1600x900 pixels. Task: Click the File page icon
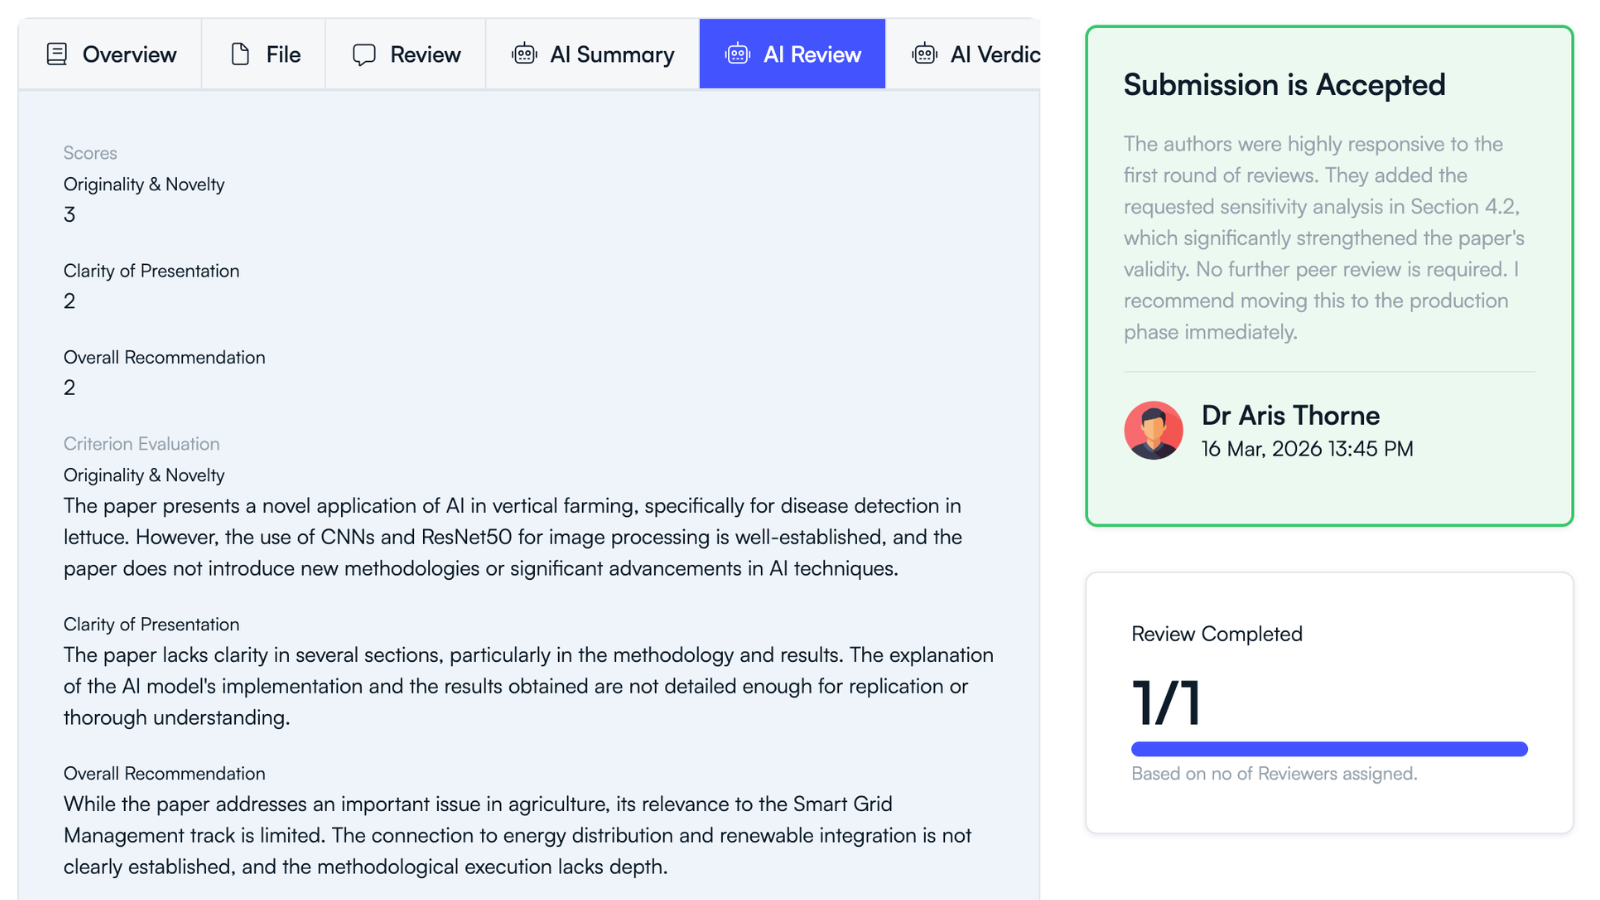coord(239,54)
